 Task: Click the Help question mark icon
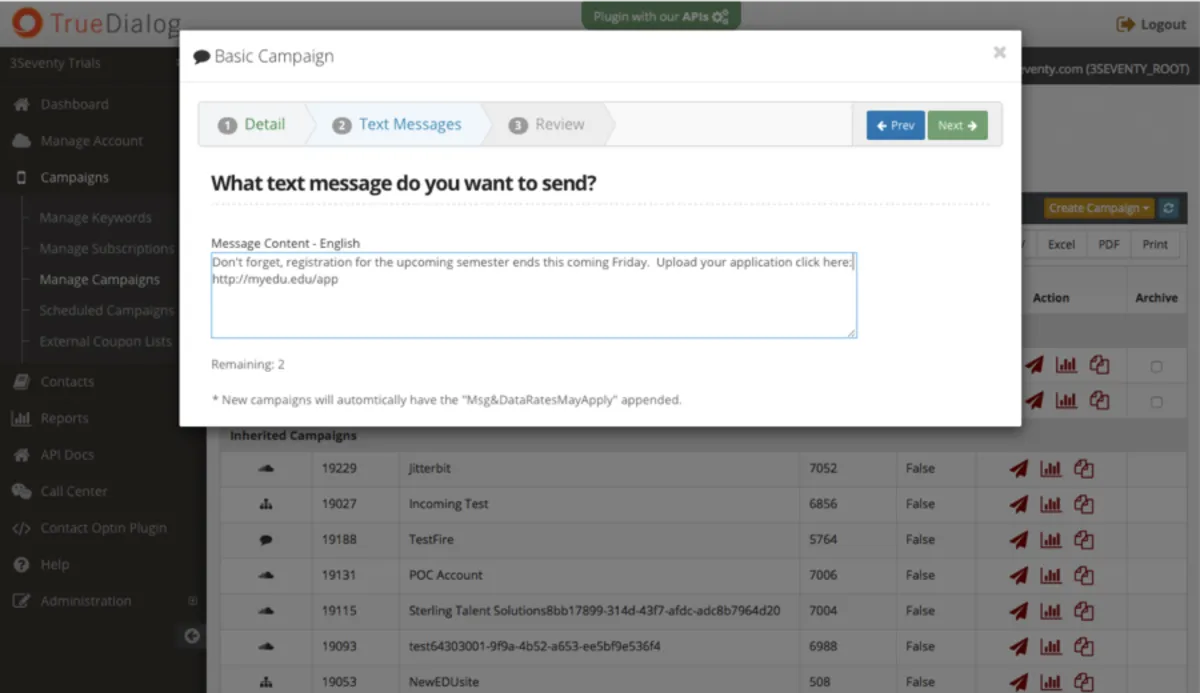pos(20,564)
